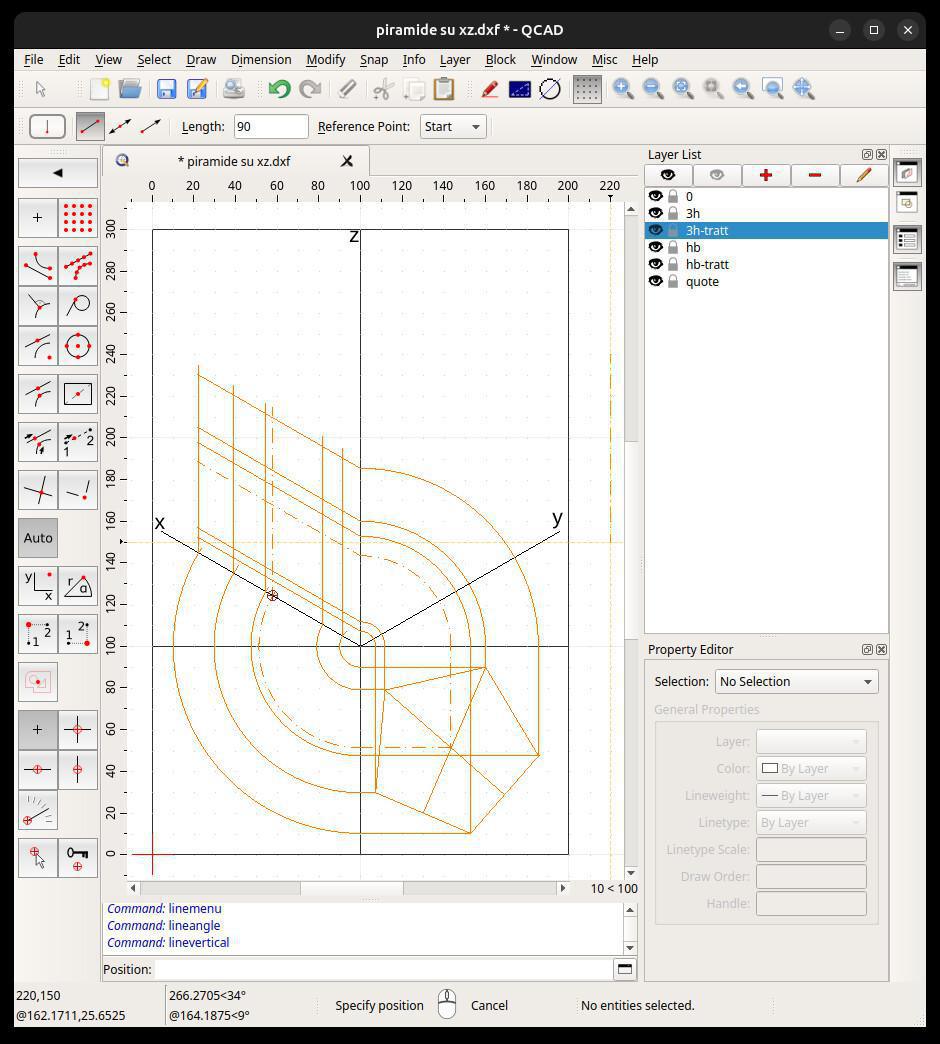Screen dimensions: 940x1044
Task: Click the edit layer pencil icon
Action: 863,175
